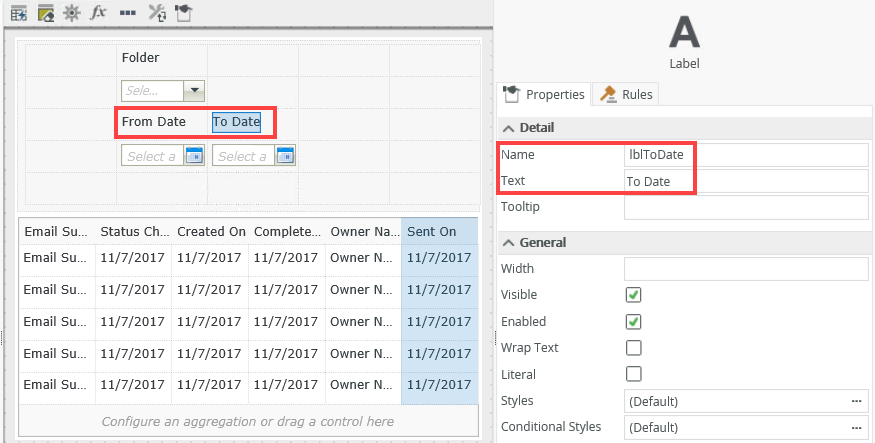Switch to the Properties tab
Image resolution: width=875 pixels, height=443 pixels.
tap(544, 94)
